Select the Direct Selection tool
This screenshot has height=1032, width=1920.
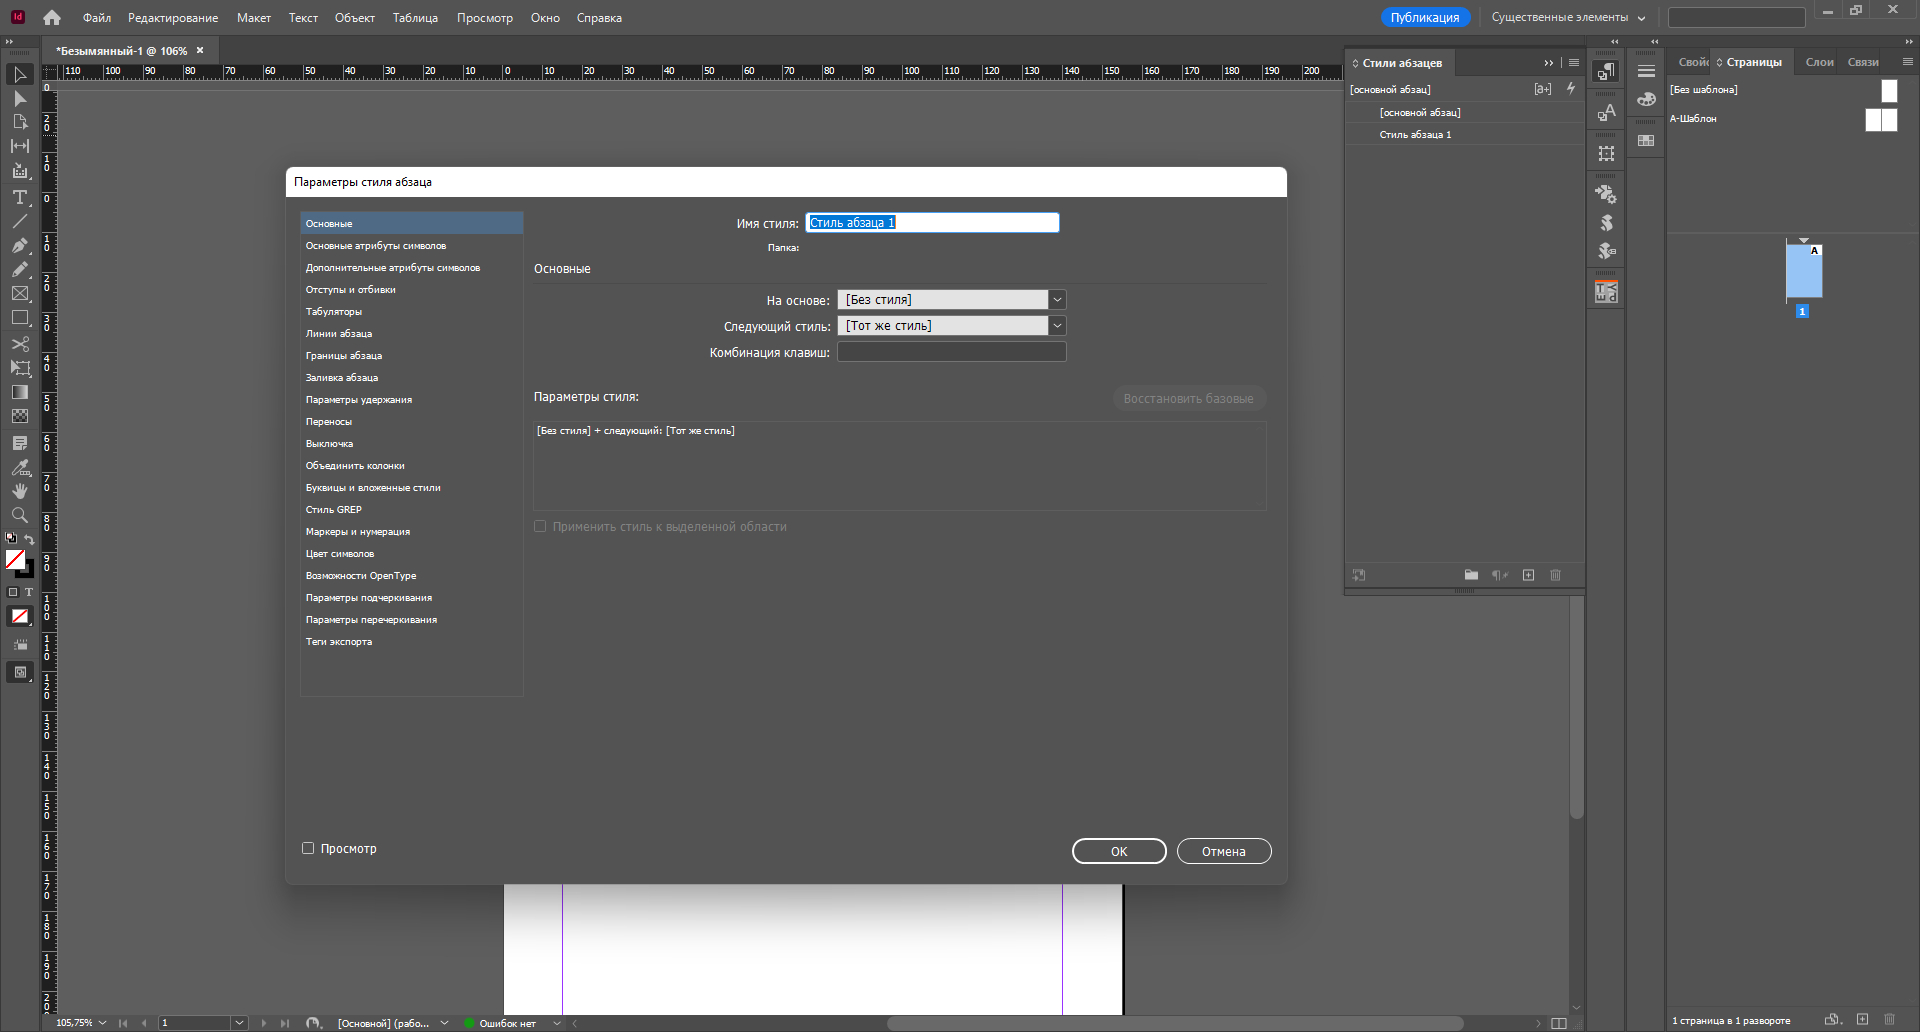[20, 99]
